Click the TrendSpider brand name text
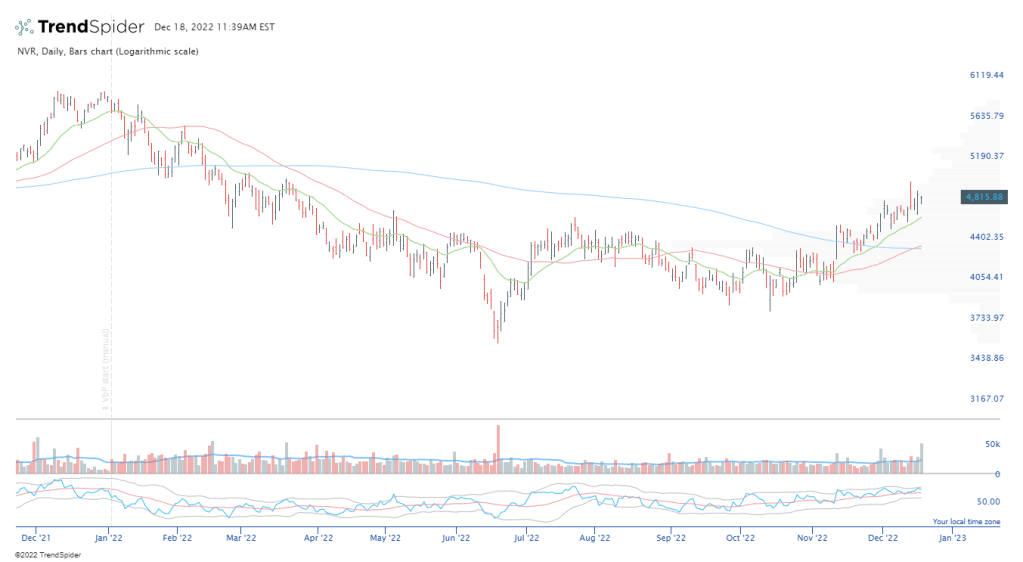The image size is (1023, 562). point(91,27)
